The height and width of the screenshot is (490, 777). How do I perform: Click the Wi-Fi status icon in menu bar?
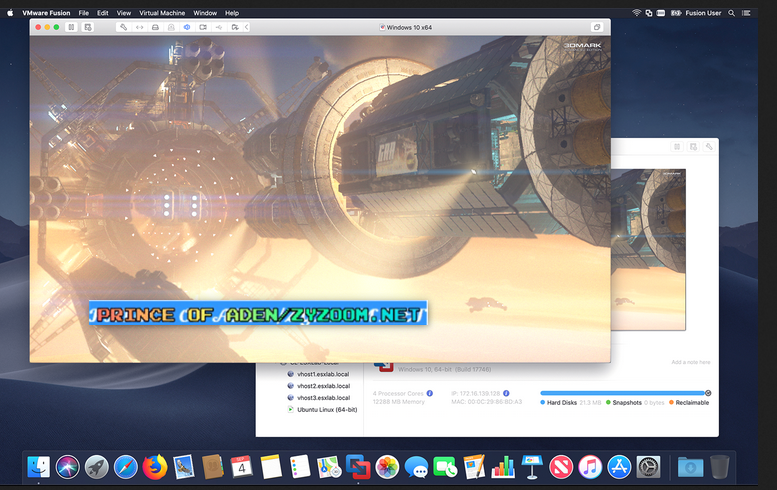637,13
